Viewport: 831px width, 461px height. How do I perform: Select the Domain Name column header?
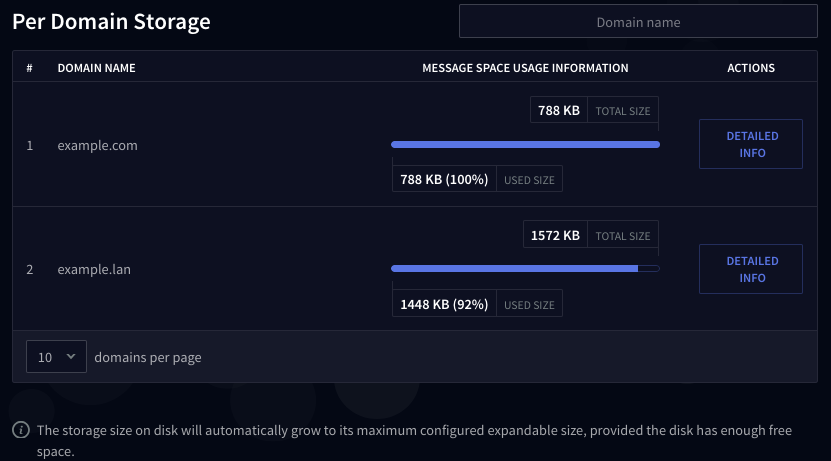tap(96, 68)
